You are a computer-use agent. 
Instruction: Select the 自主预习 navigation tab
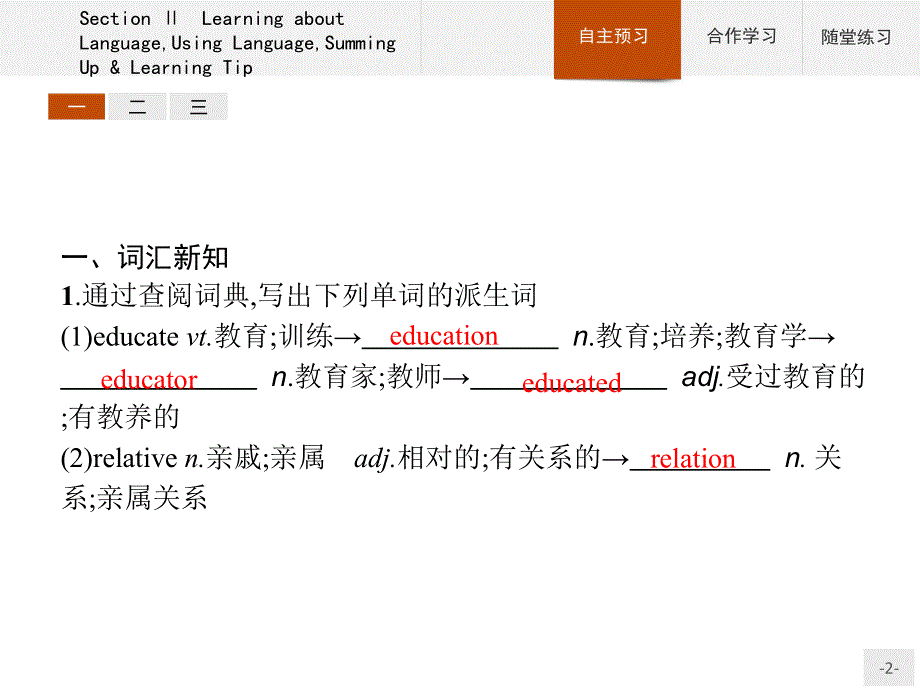(615, 37)
